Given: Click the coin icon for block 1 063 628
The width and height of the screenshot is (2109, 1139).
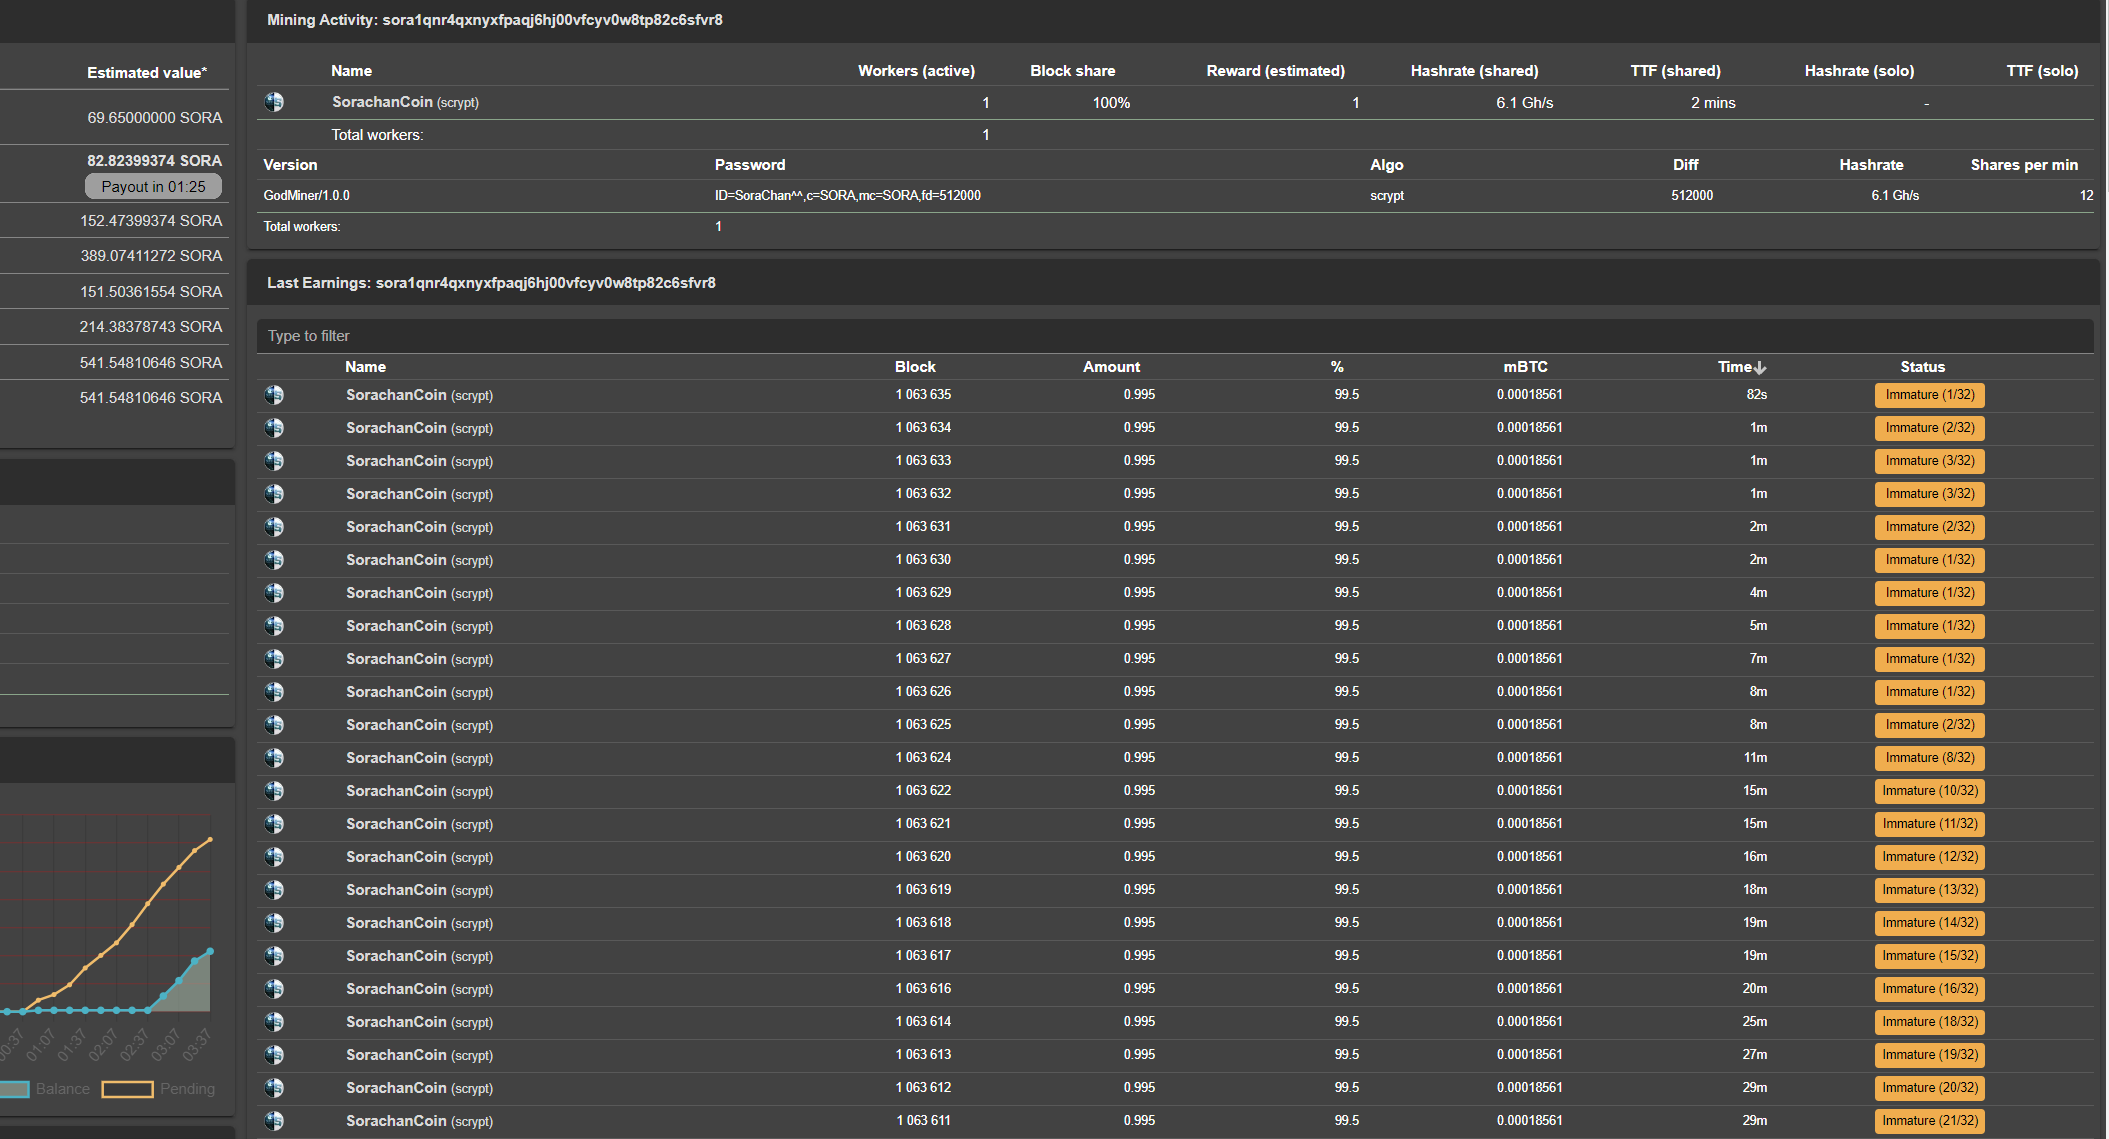Looking at the screenshot, I should [274, 626].
